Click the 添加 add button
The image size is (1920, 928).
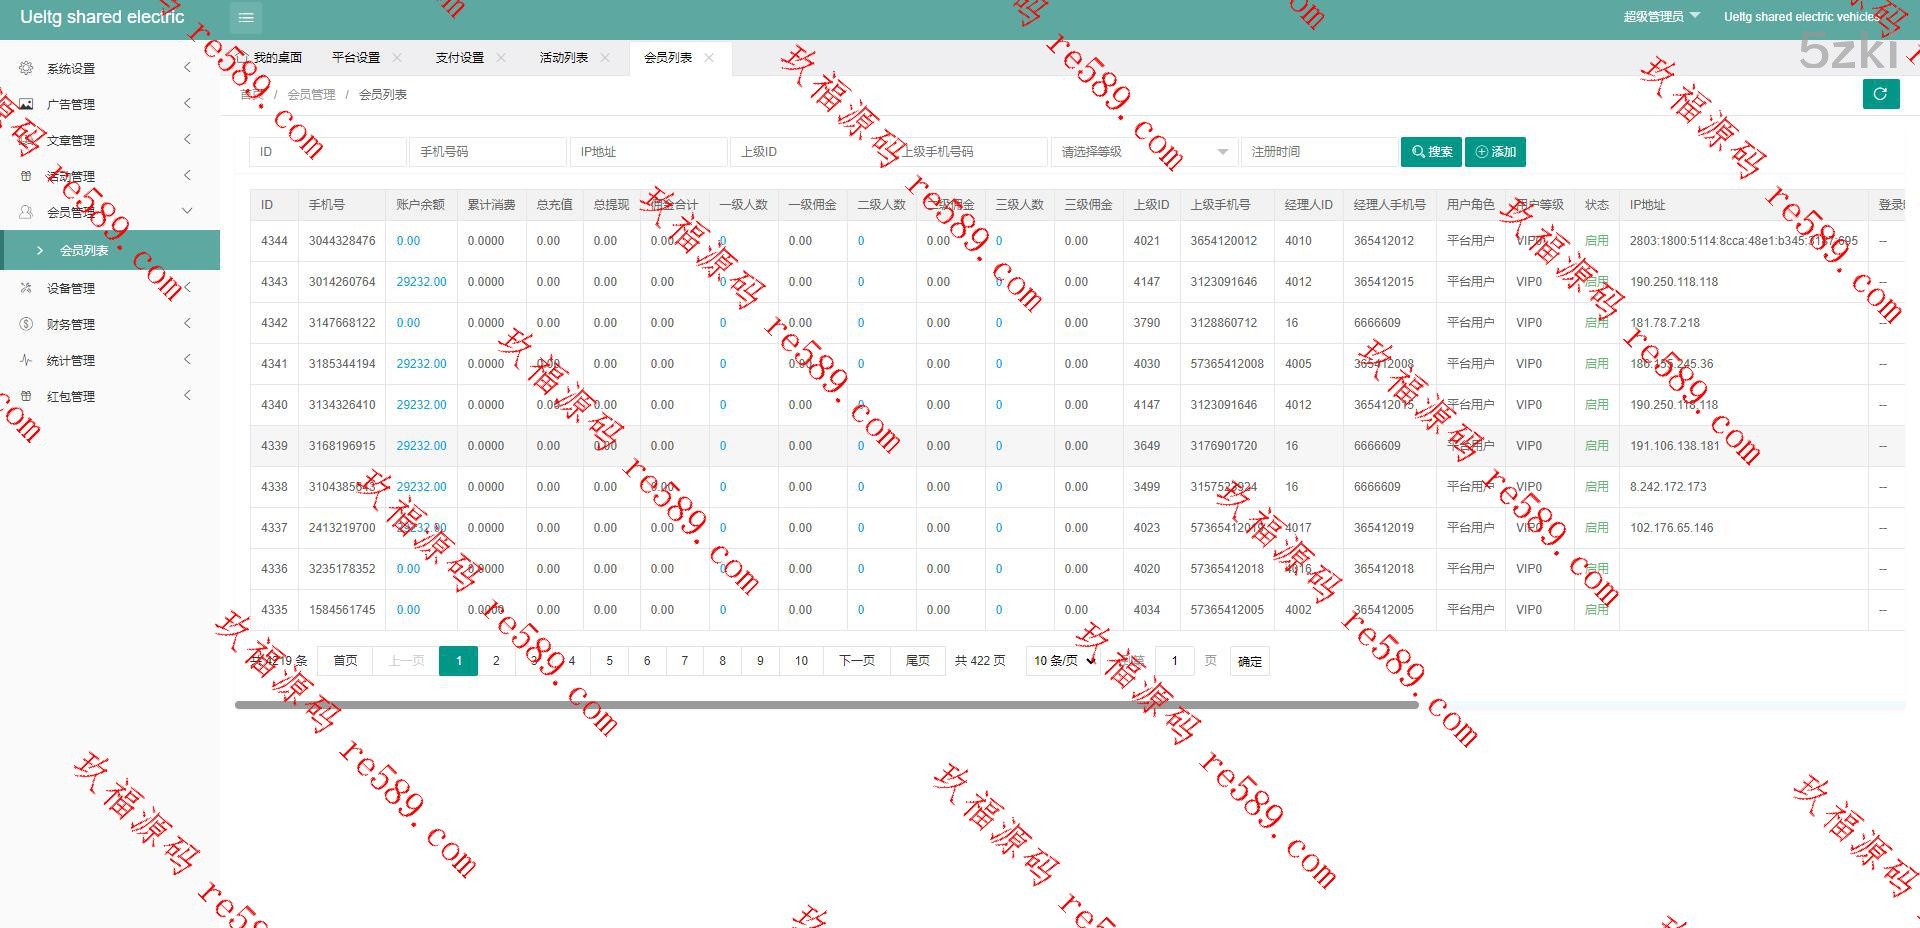pyautogui.click(x=1495, y=152)
